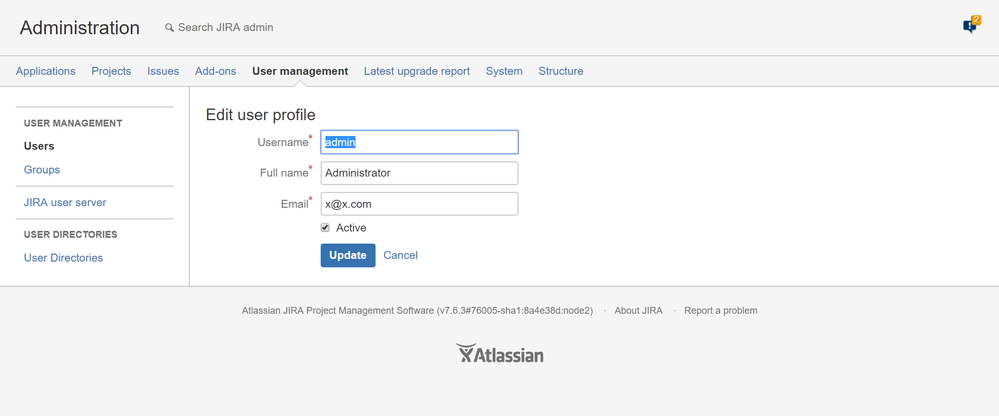Click the Atlassian logo in footer
The height and width of the screenshot is (416, 999).
(500, 354)
